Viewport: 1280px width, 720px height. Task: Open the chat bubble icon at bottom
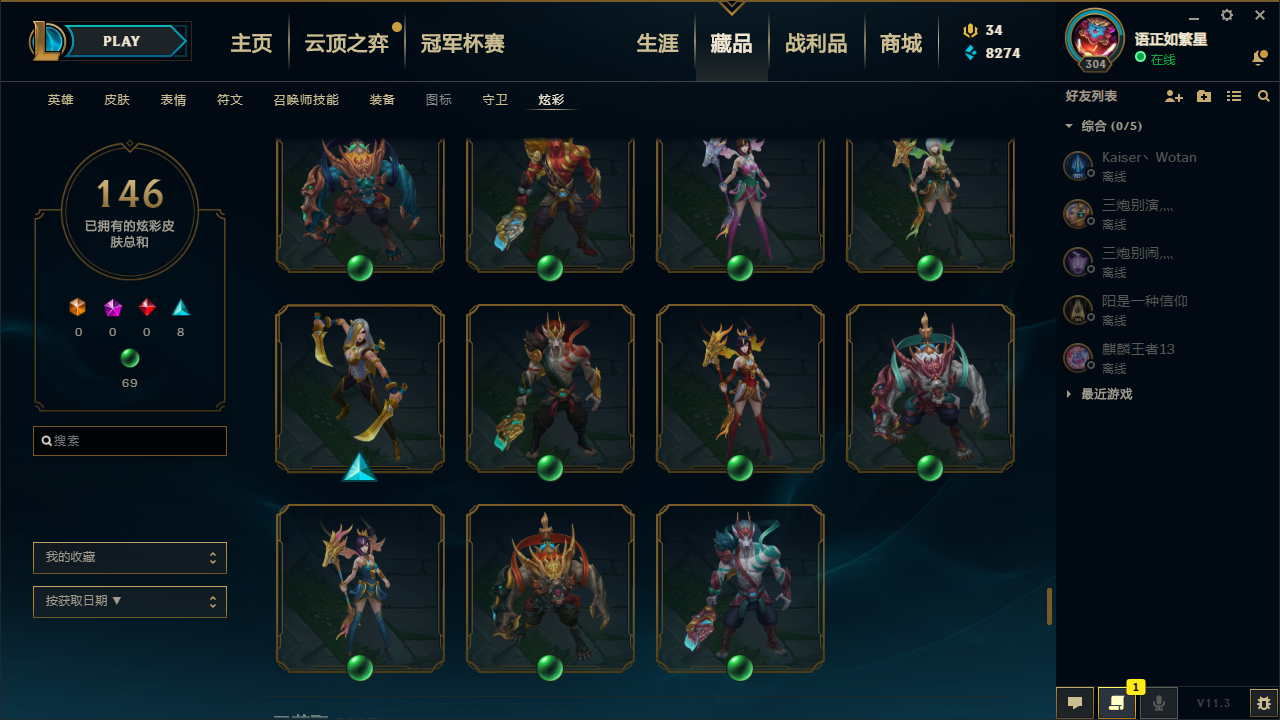(1075, 703)
